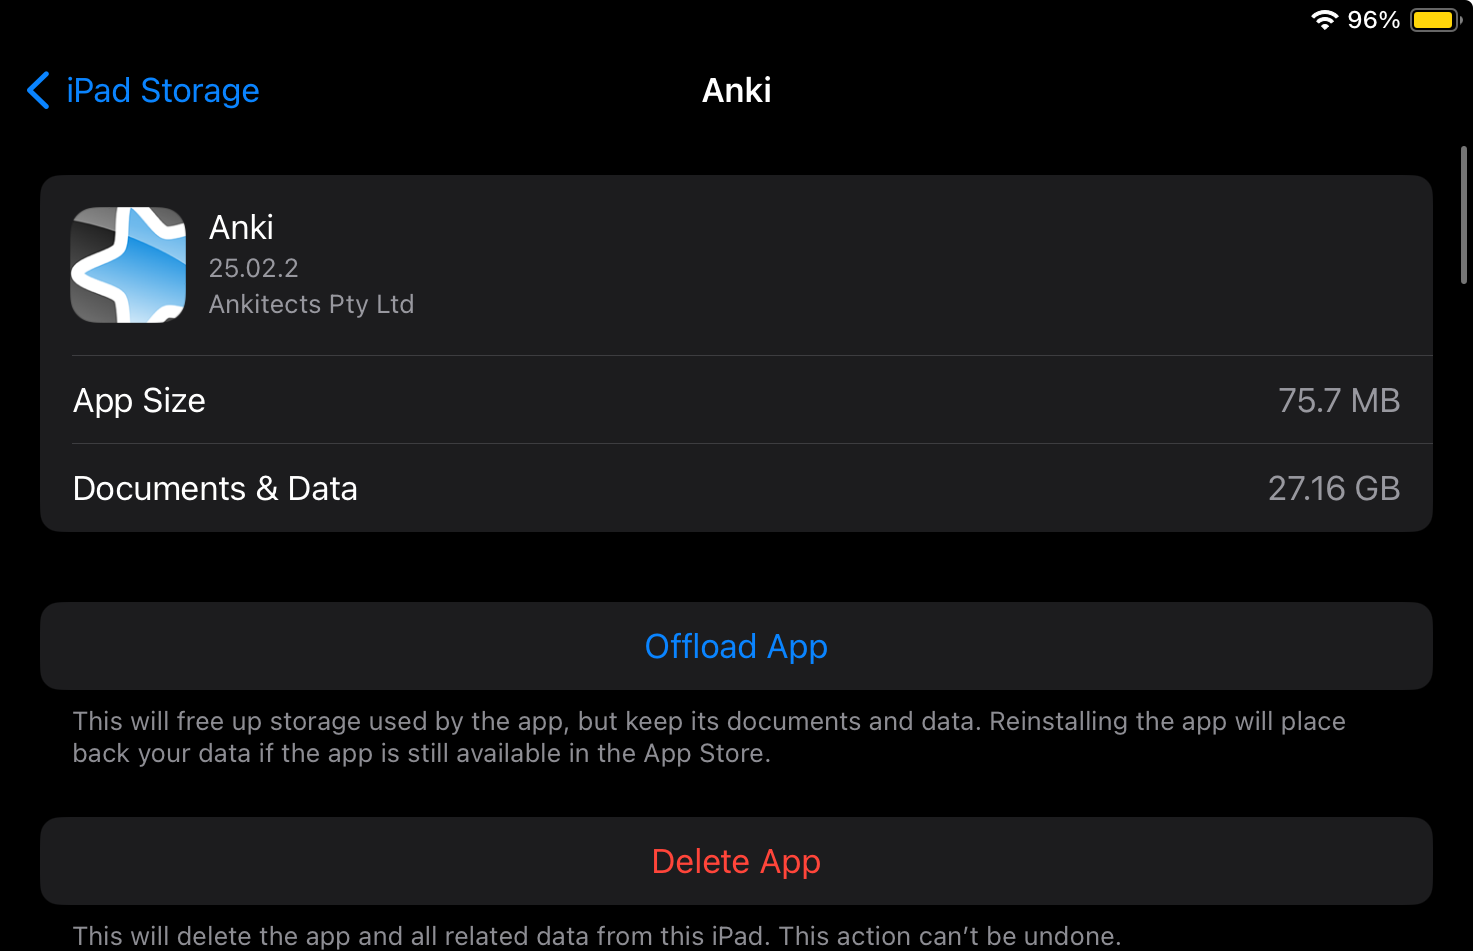Click the 75.7 MB size value
The height and width of the screenshot is (951, 1473).
click(1339, 401)
